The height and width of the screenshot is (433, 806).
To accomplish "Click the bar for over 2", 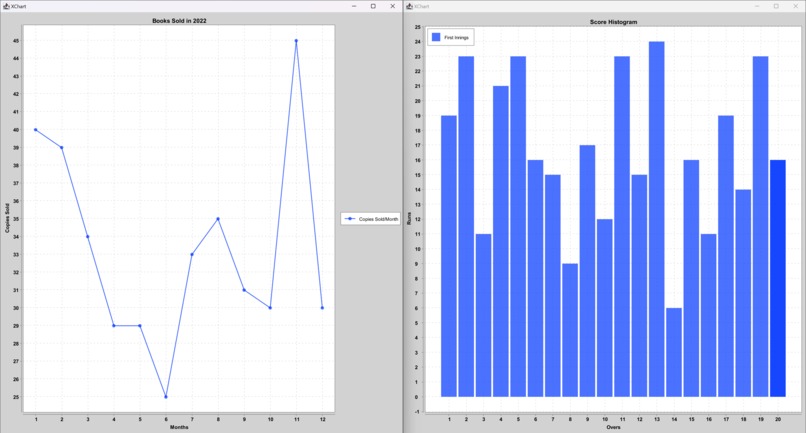I will click(x=466, y=227).
